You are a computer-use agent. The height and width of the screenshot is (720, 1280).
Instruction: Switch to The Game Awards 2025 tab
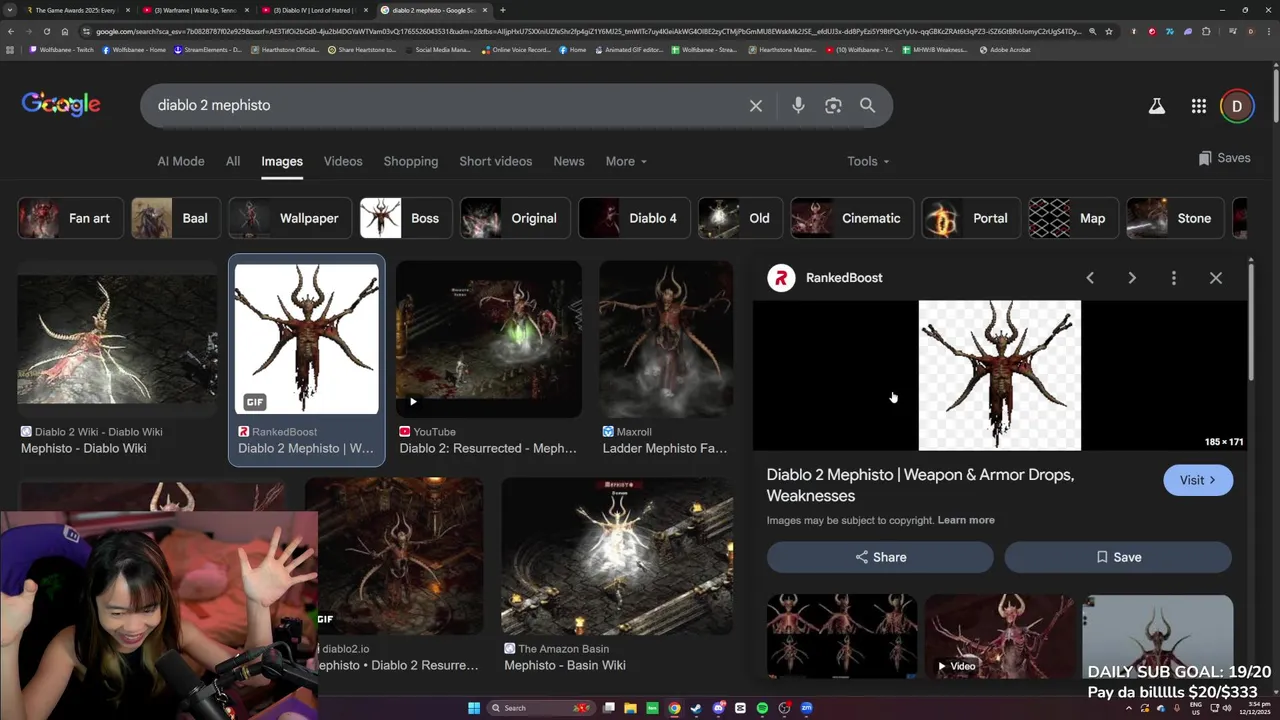[x=75, y=10]
